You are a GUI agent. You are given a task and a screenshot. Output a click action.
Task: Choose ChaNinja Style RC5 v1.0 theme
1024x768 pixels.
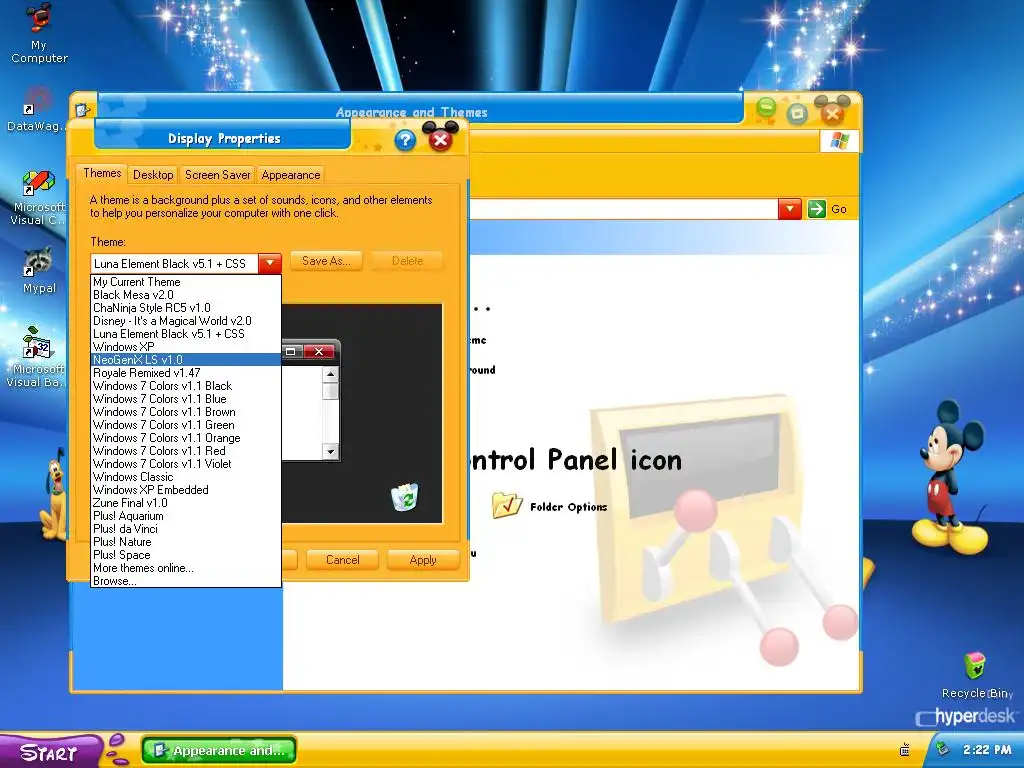[186, 308]
